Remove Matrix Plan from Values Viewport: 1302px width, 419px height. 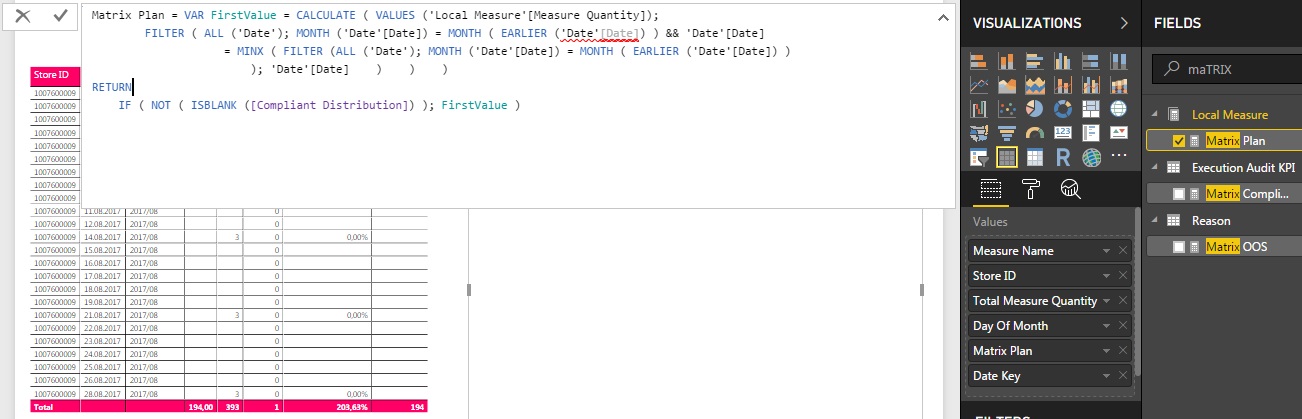pos(1123,351)
